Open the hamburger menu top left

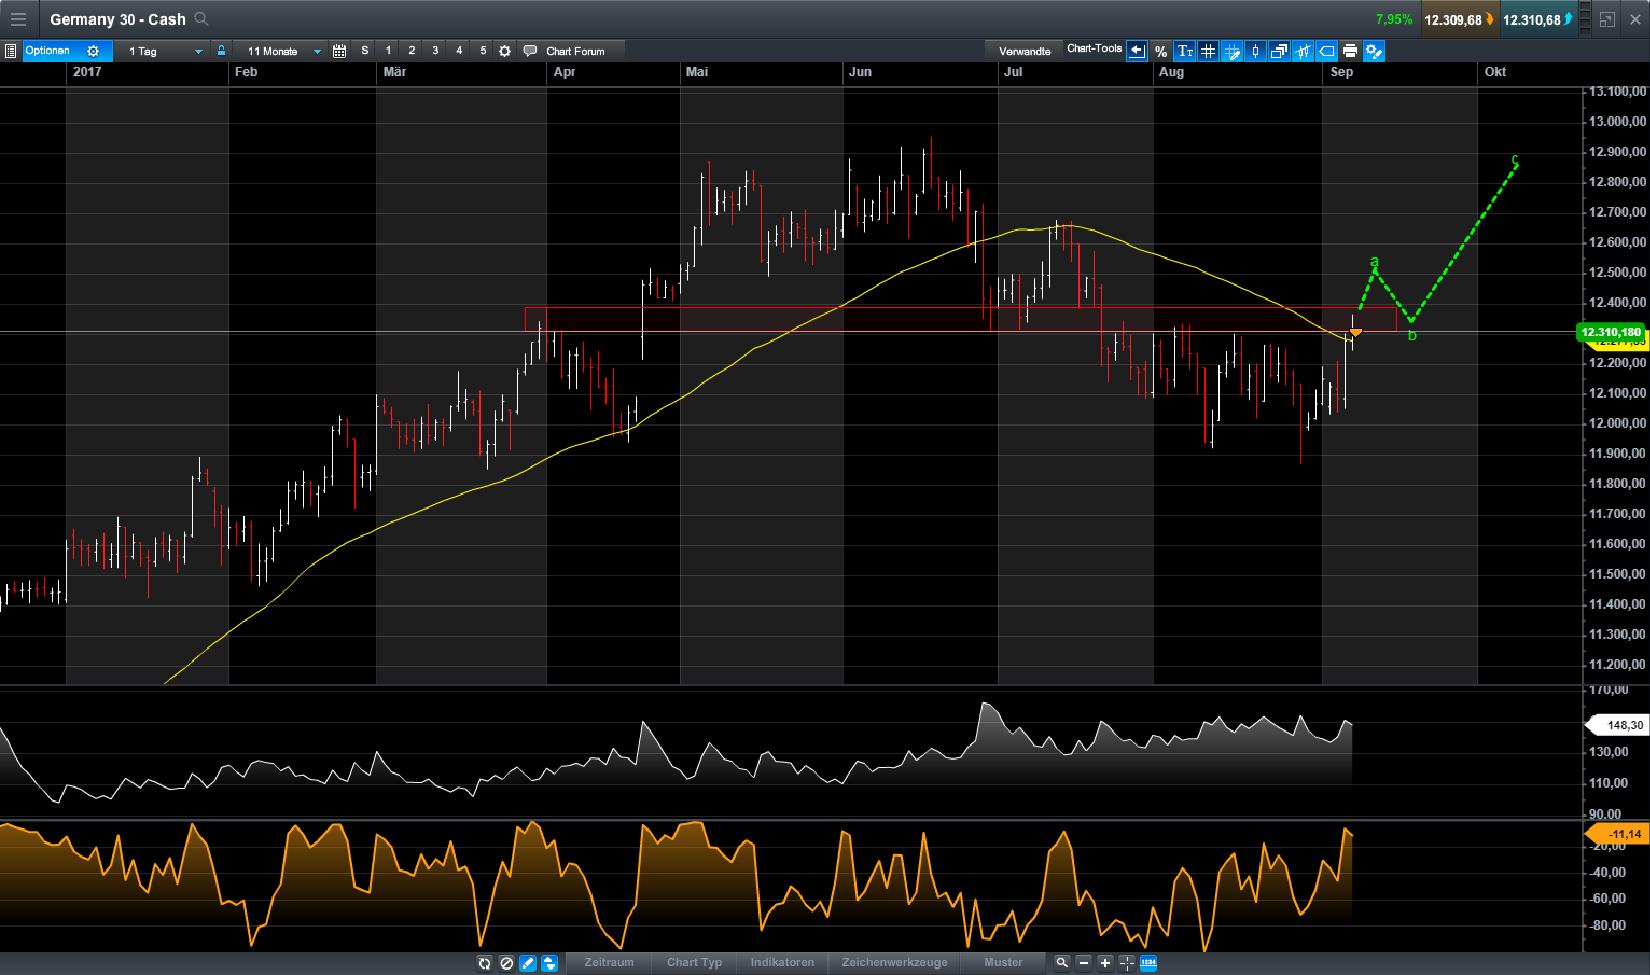pyautogui.click(x=19, y=19)
